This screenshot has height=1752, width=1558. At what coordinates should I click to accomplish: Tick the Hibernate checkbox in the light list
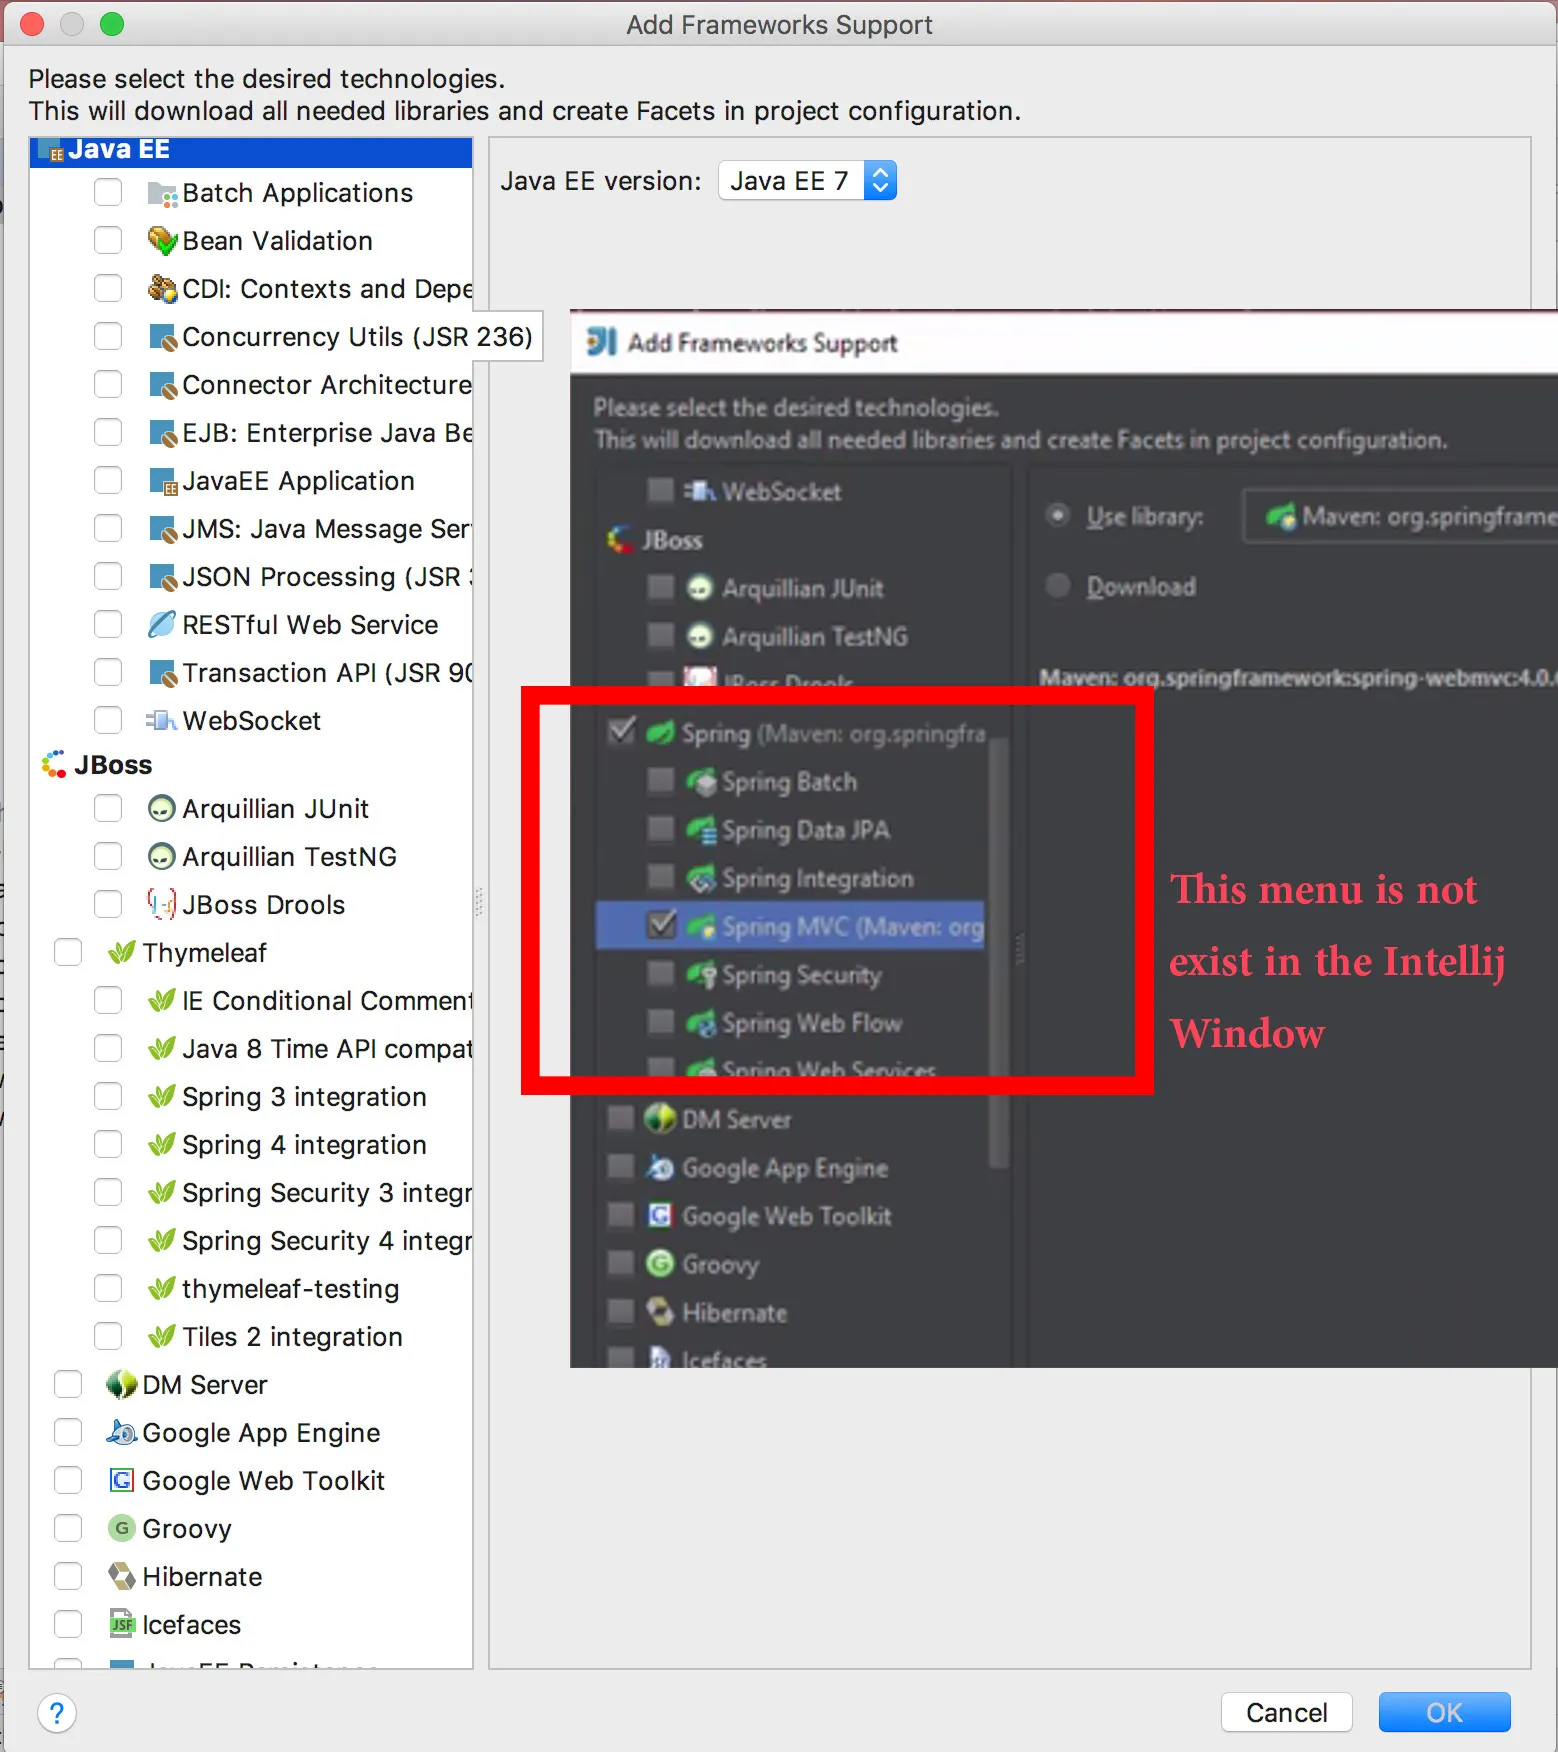point(68,1577)
